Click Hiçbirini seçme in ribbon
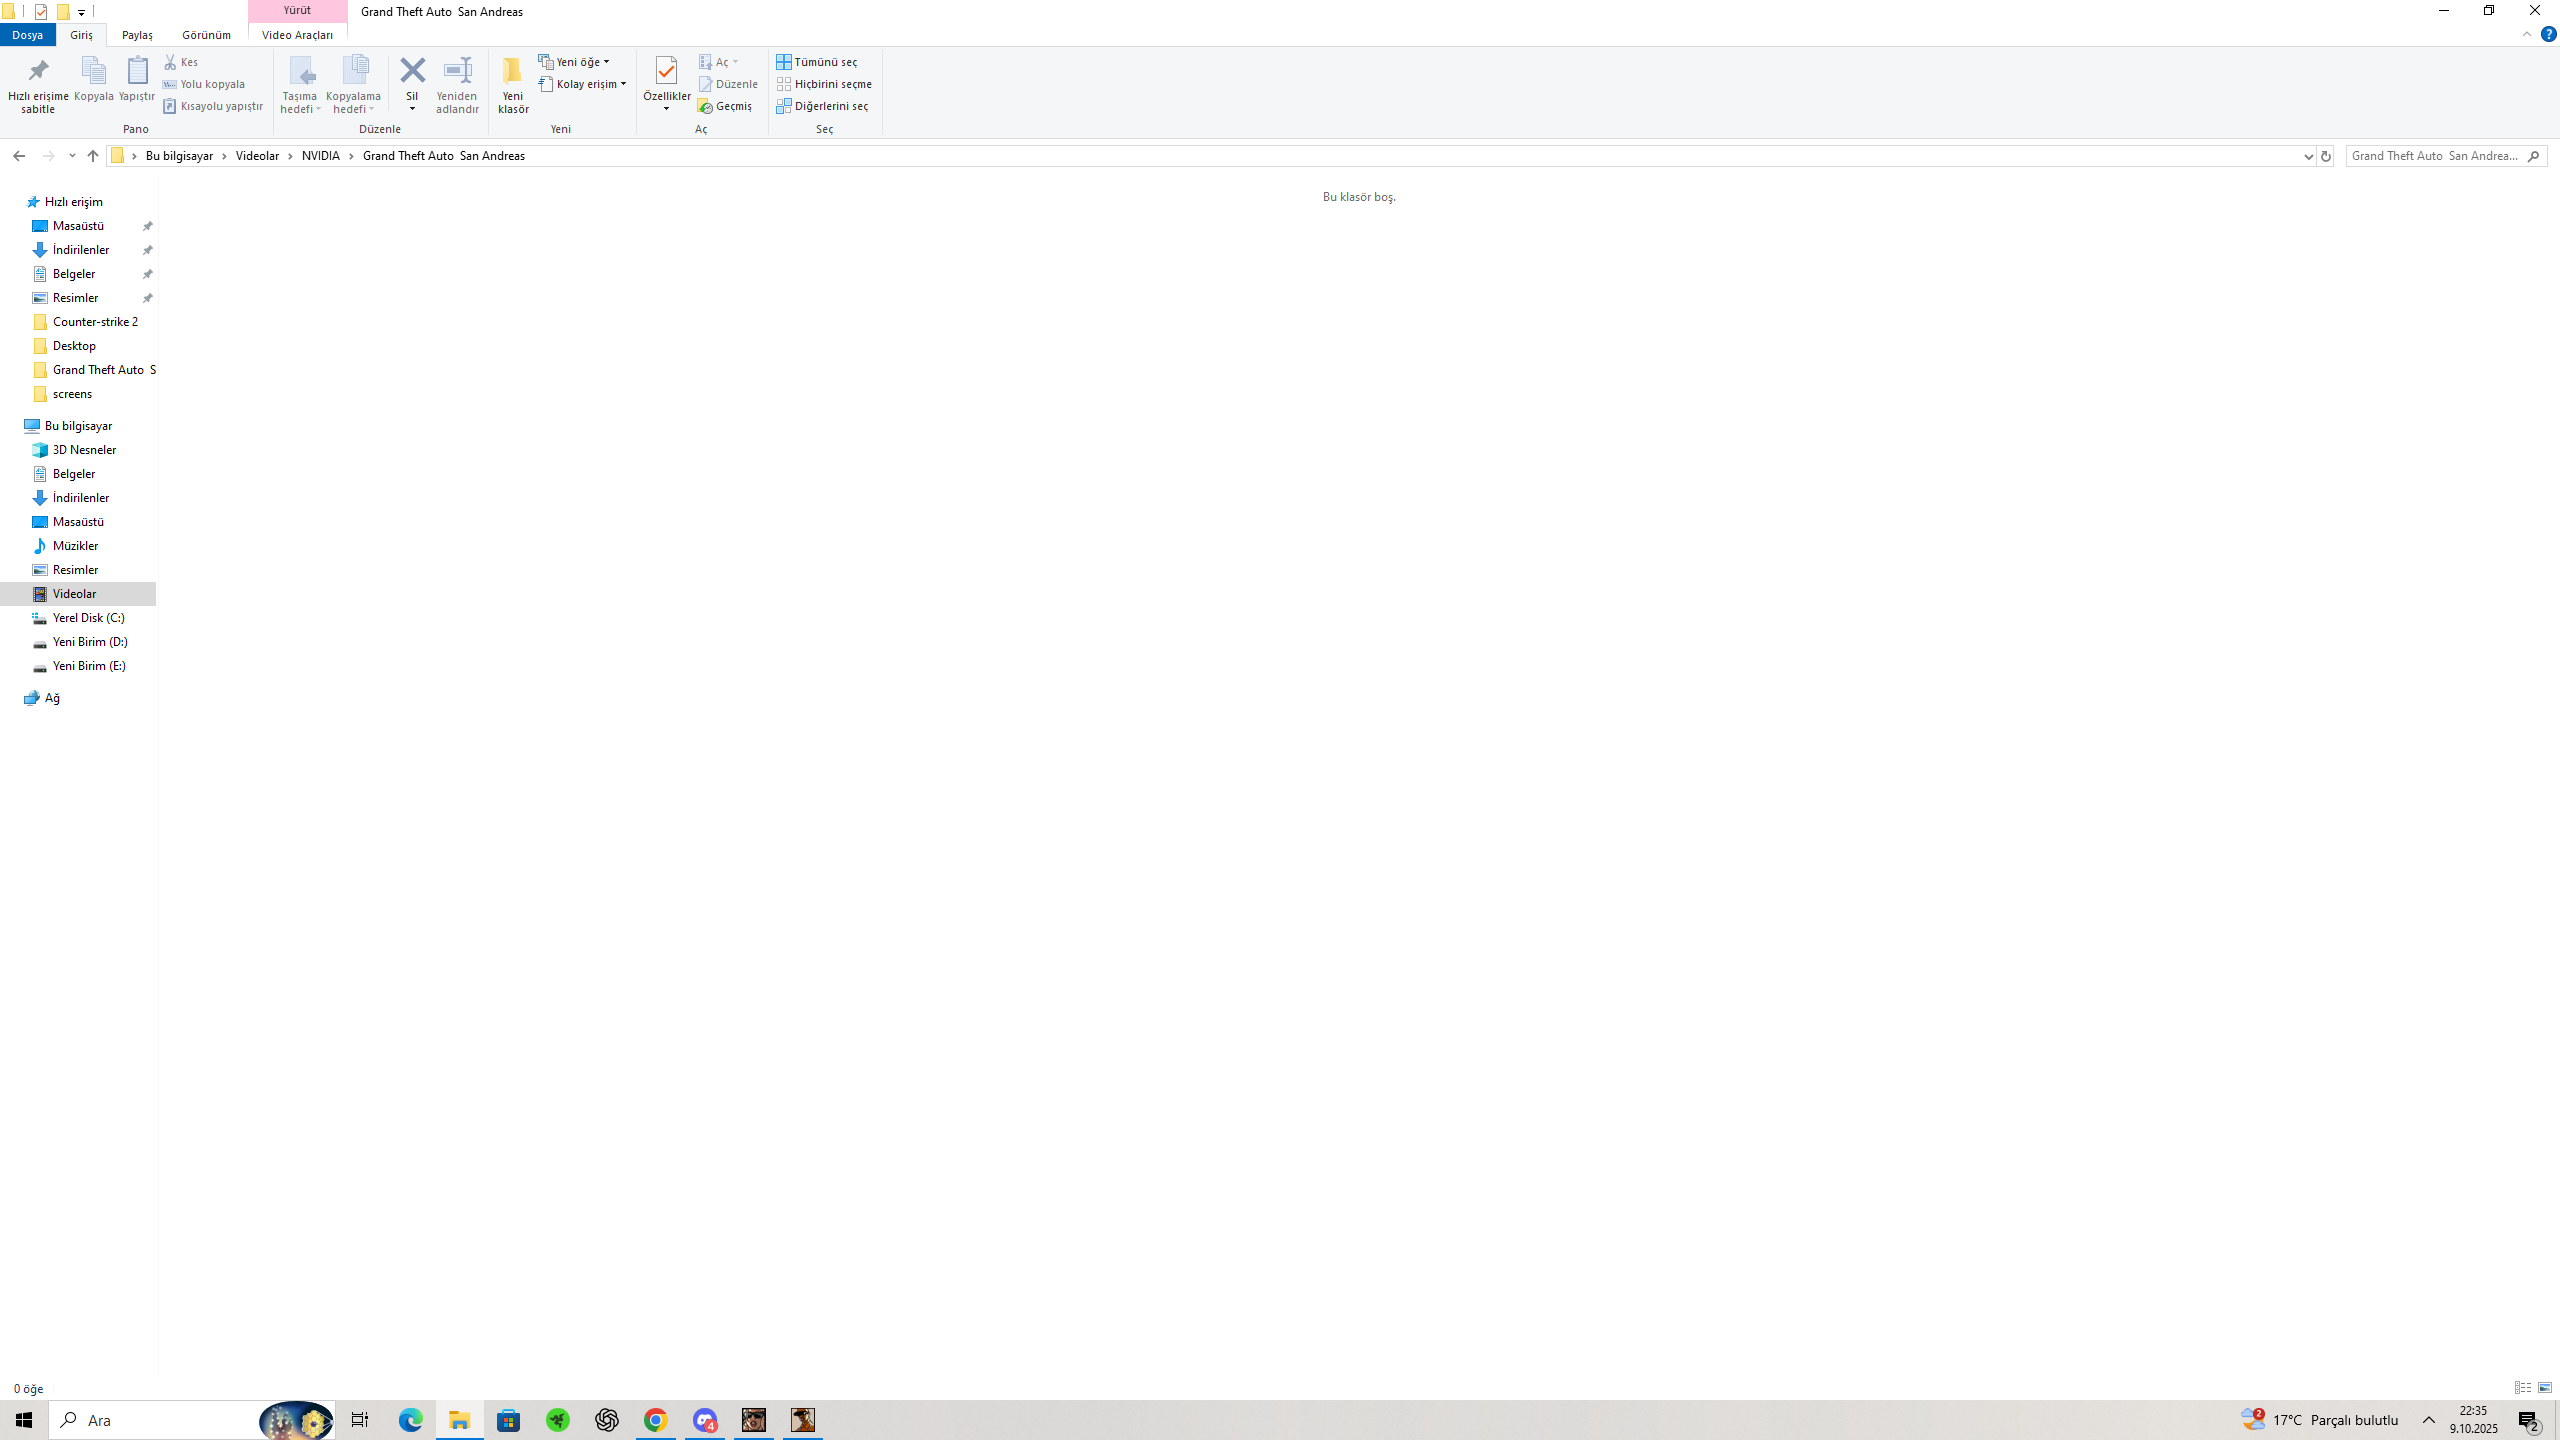This screenshot has height=1440, width=2560. click(x=824, y=84)
